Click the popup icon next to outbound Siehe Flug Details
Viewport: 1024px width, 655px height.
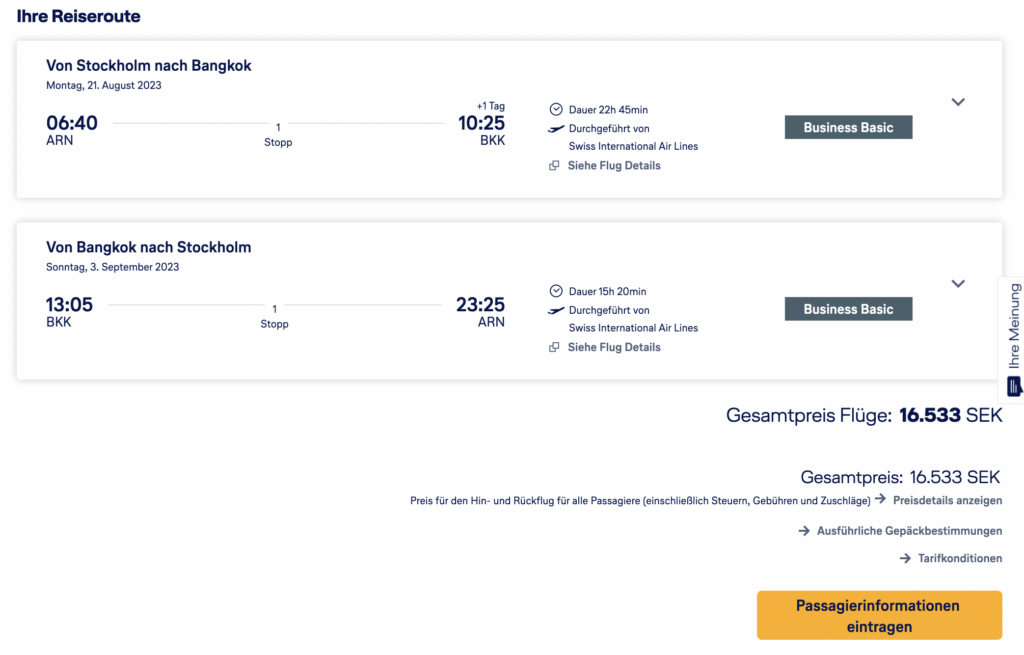[x=554, y=166]
